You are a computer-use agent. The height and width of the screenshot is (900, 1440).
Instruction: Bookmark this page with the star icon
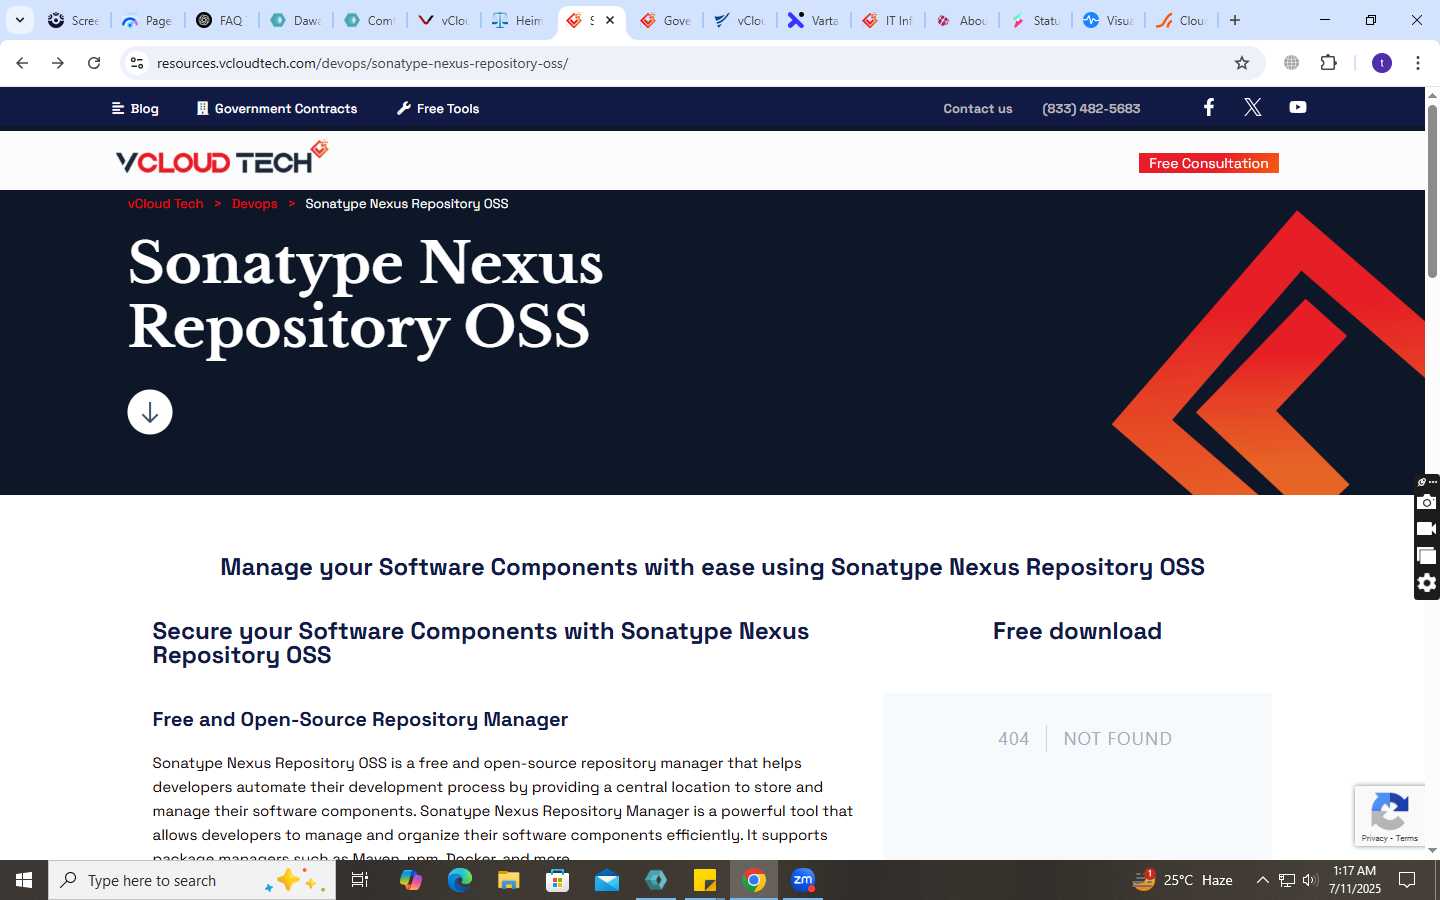pos(1242,63)
